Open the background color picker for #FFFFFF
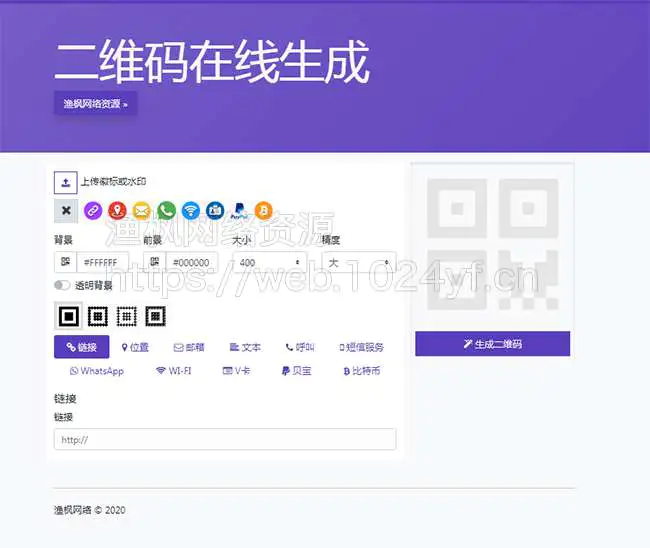 pos(66,263)
